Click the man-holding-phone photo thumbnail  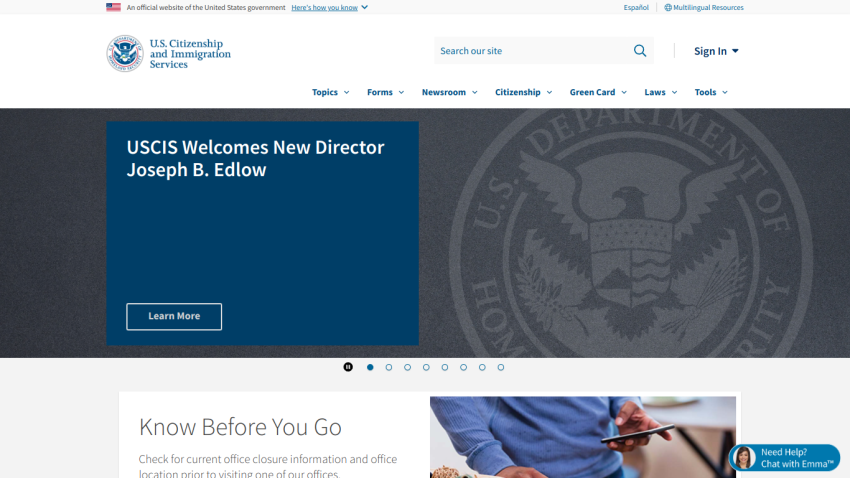(x=583, y=437)
